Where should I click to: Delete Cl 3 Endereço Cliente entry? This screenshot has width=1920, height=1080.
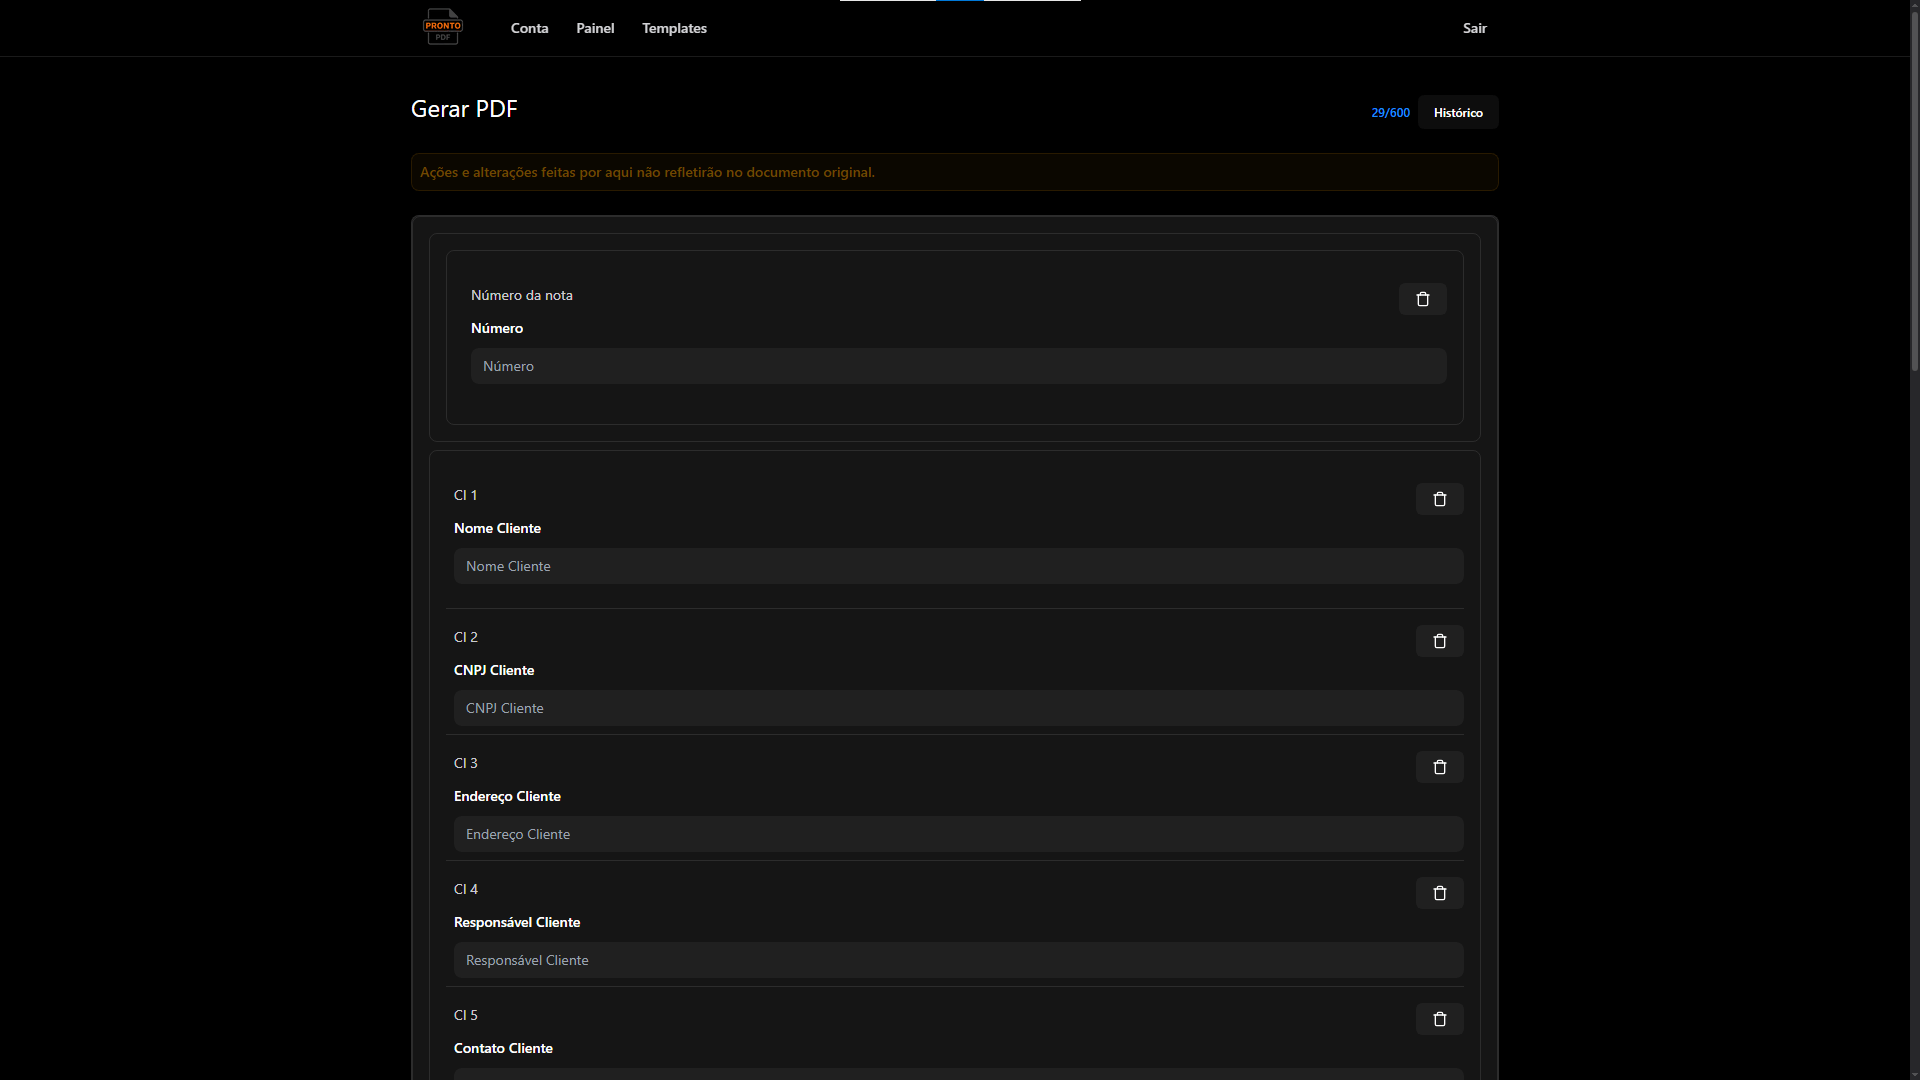pyautogui.click(x=1439, y=767)
